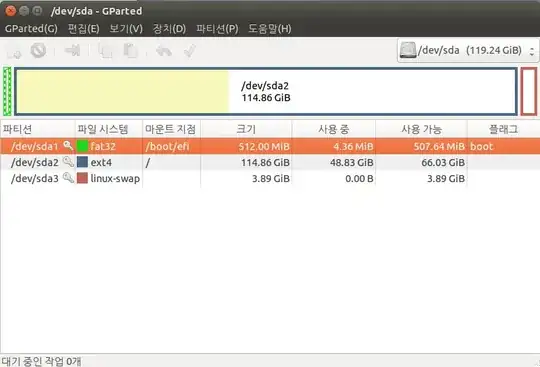Open the /dev/sda device selector dropdown

pos(468,51)
